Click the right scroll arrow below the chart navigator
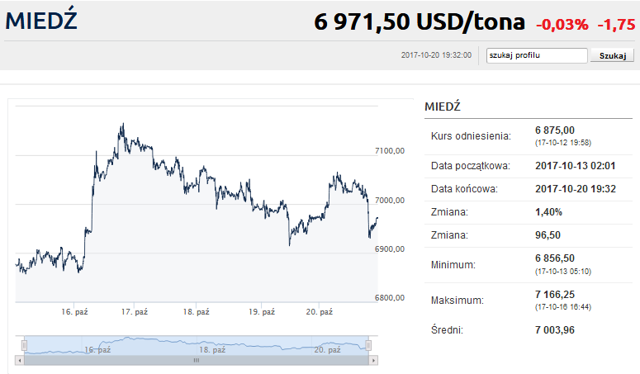This screenshot has width=640, height=374. (373, 361)
